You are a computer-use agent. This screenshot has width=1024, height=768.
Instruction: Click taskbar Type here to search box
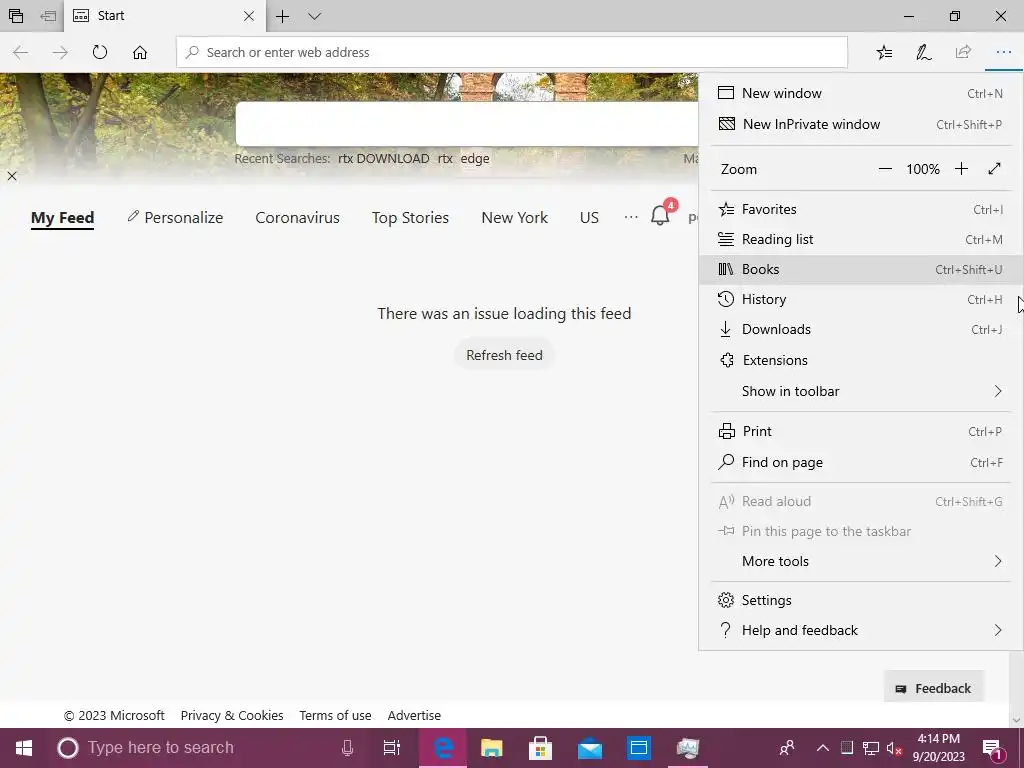click(209, 748)
